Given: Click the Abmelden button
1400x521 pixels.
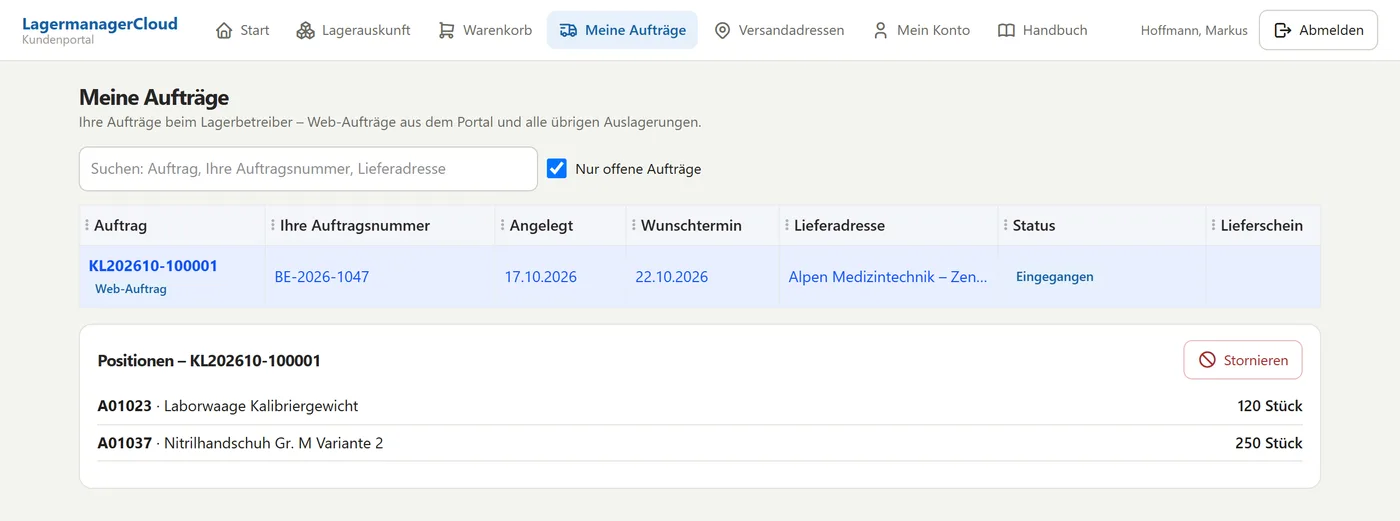Looking at the screenshot, I should click(x=1318, y=30).
